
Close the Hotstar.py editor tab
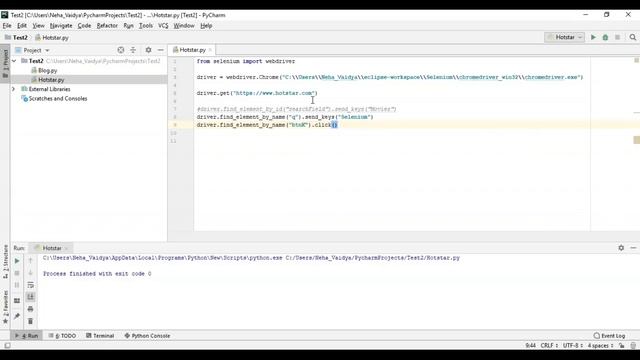[x=210, y=50]
